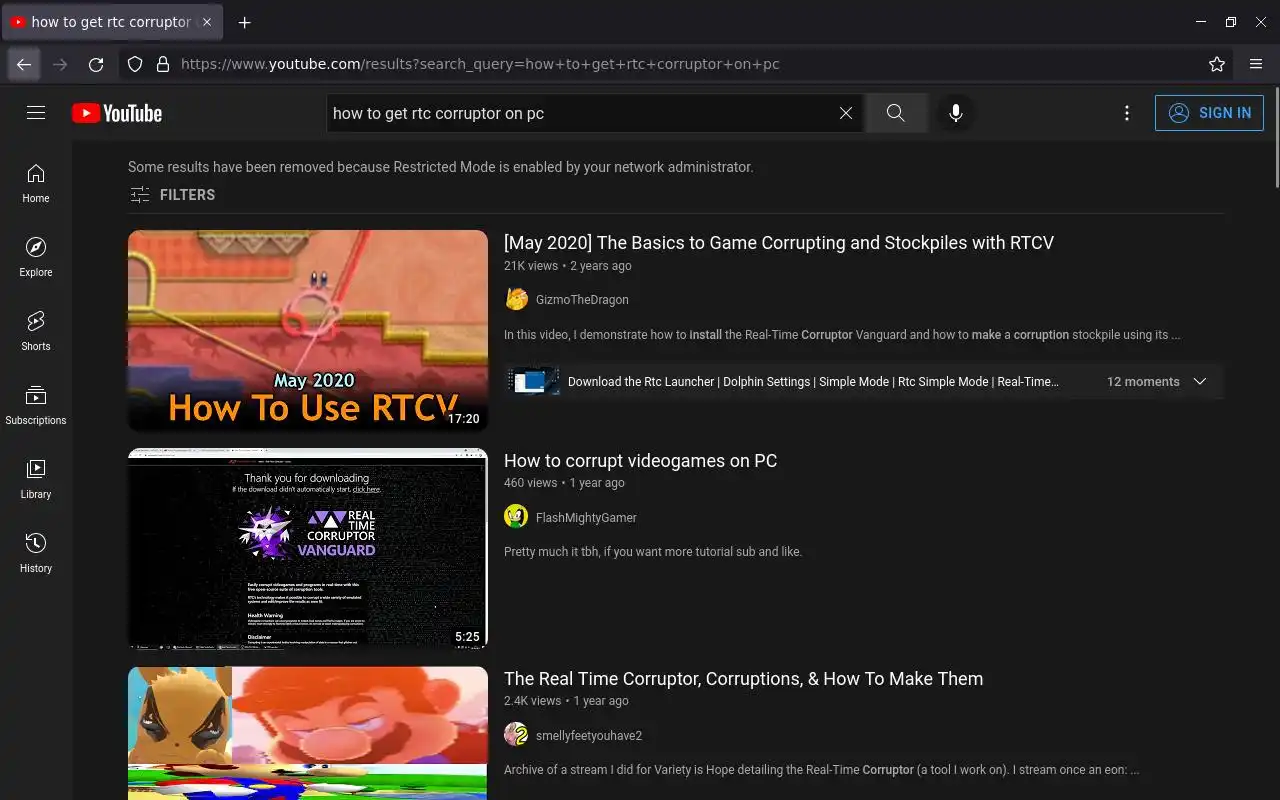
Task: Open the three-dot settings menu
Action: [x=1127, y=113]
